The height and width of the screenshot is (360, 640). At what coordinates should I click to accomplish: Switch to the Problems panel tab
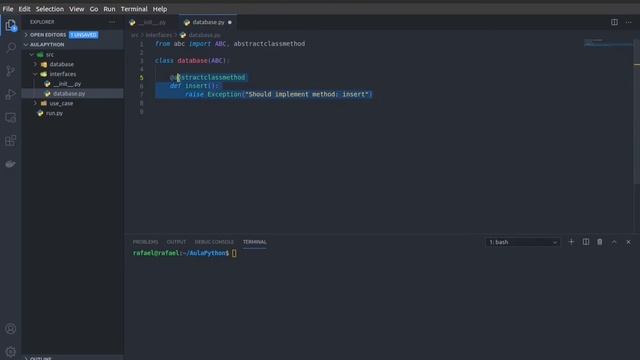click(x=145, y=242)
